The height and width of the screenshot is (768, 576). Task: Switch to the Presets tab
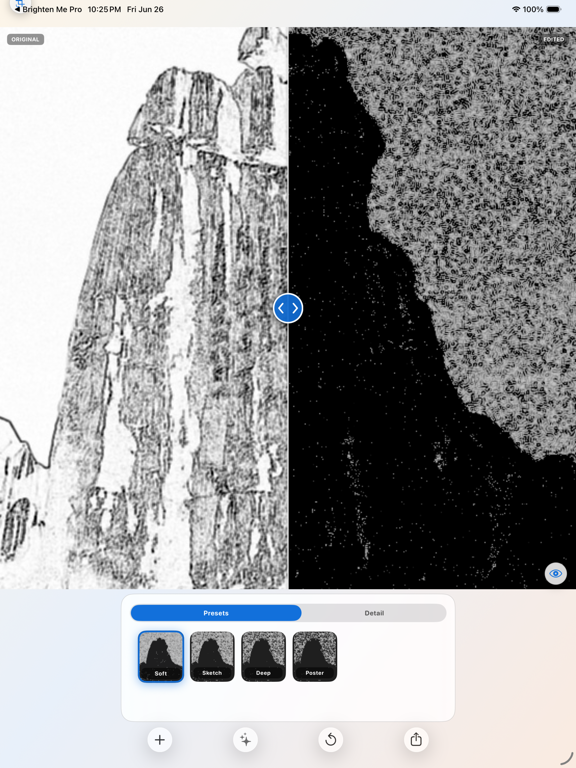(216, 613)
